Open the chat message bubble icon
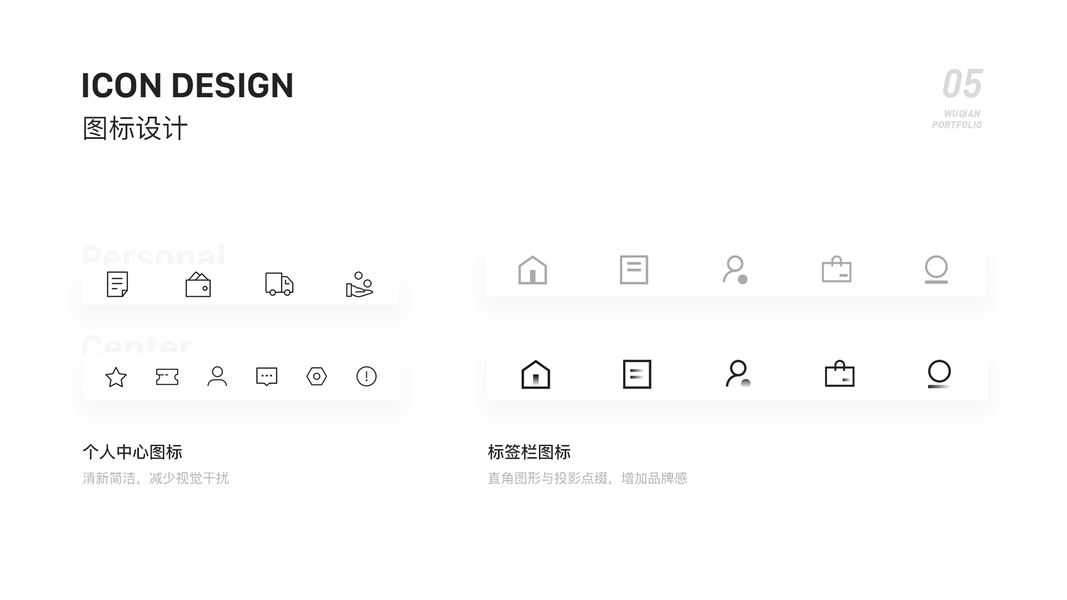Image resolution: width=1067 pixels, height=600 pixels. [x=267, y=376]
